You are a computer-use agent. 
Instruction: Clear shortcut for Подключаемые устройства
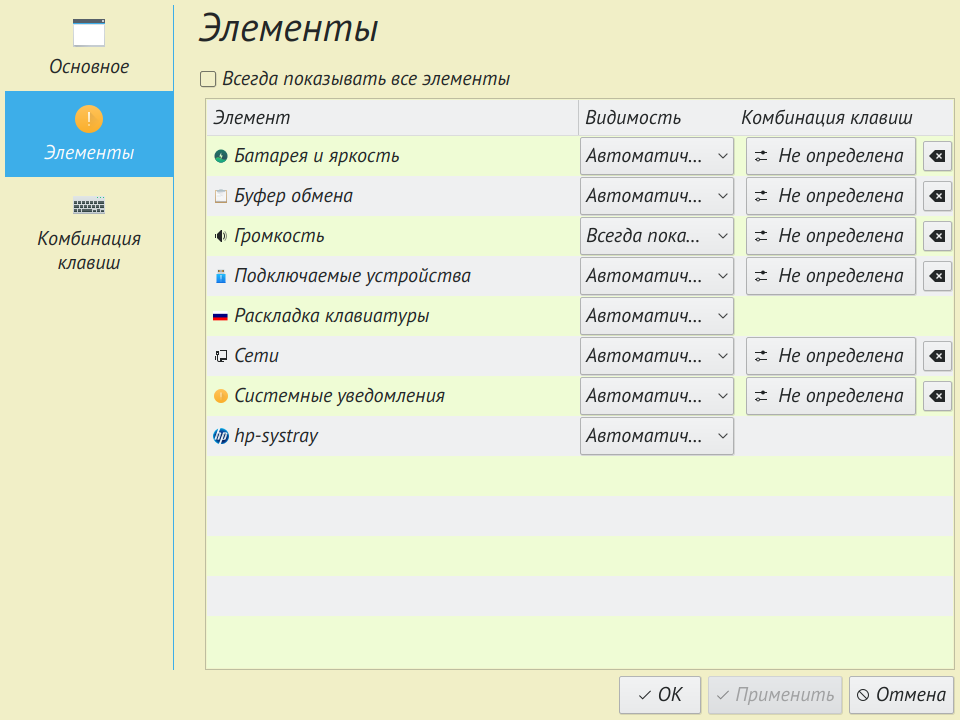pyautogui.click(x=937, y=276)
